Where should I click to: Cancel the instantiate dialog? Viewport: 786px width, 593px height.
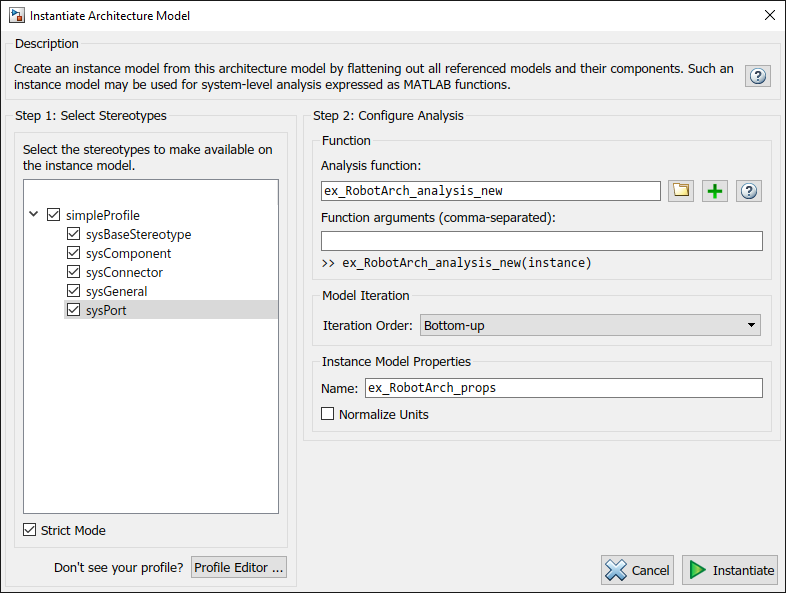(x=637, y=570)
